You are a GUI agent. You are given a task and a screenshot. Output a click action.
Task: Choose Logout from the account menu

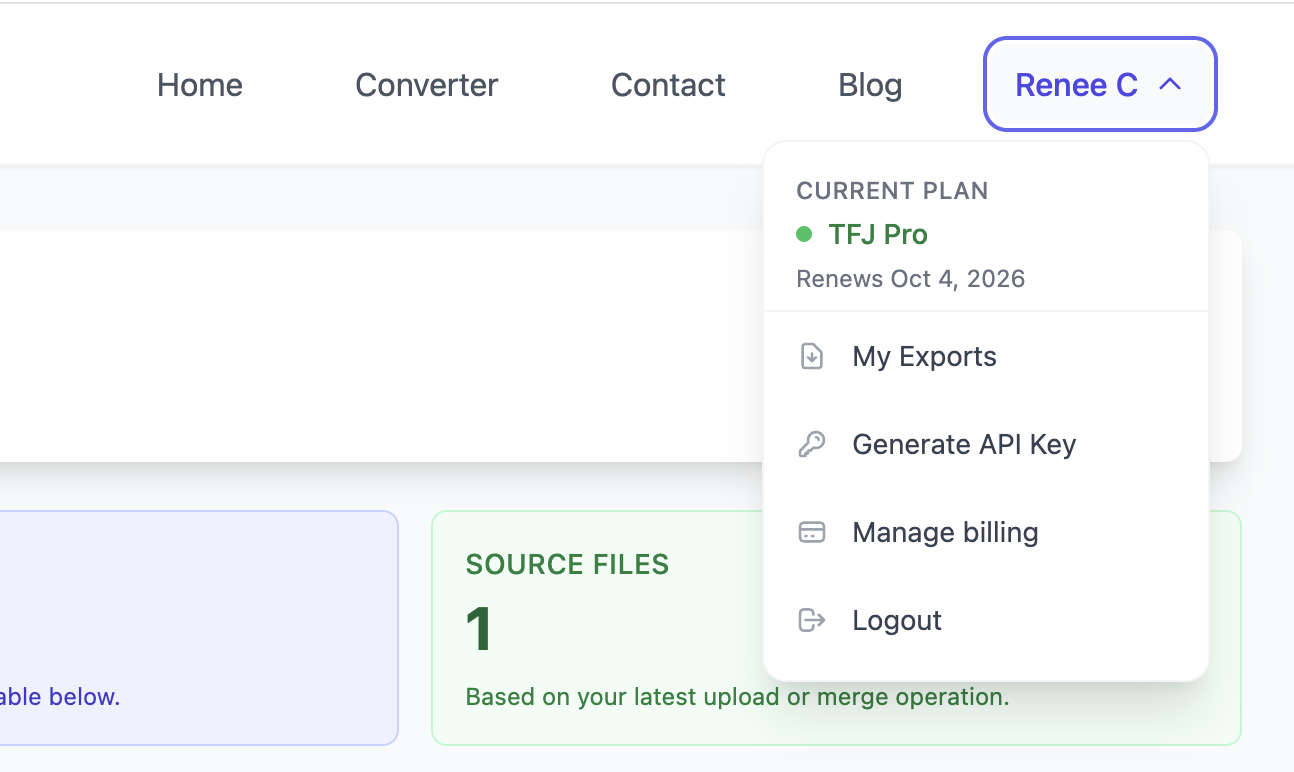(x=896, y=620)
